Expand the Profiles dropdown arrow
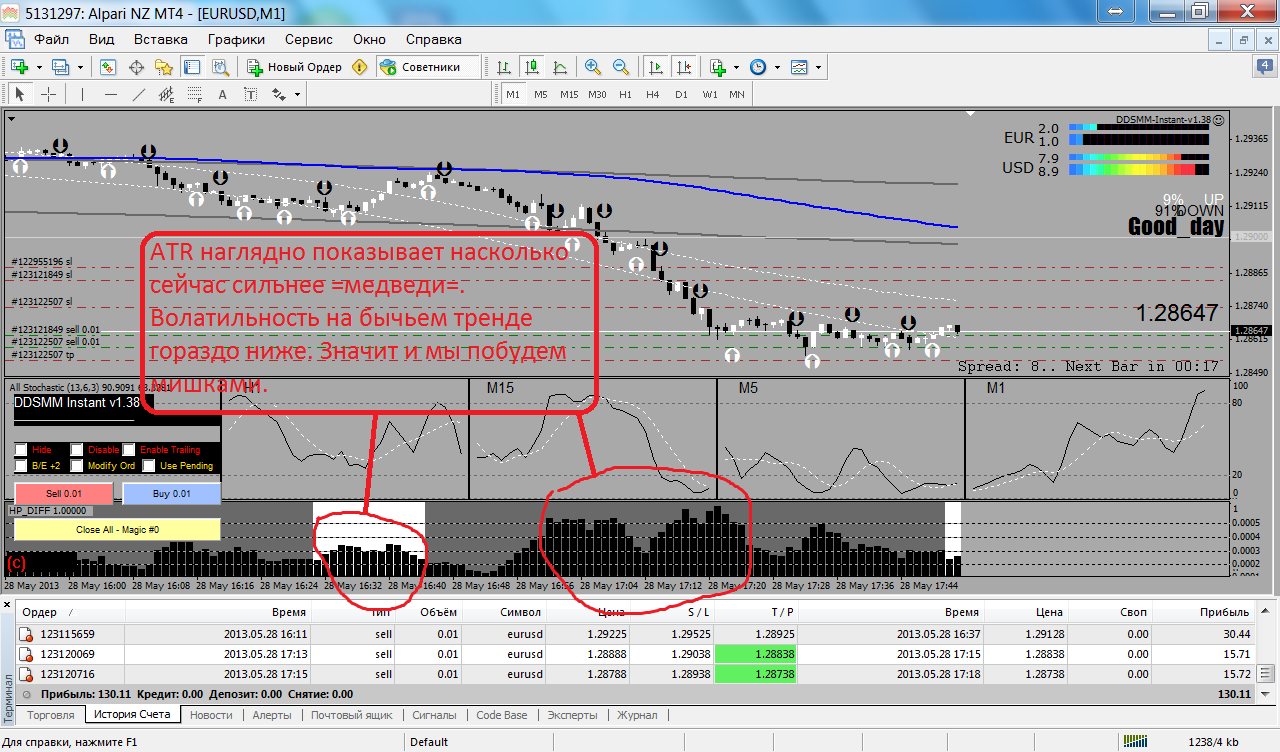The width and height of the screenshot is (1280, 752). coord(80,67)
